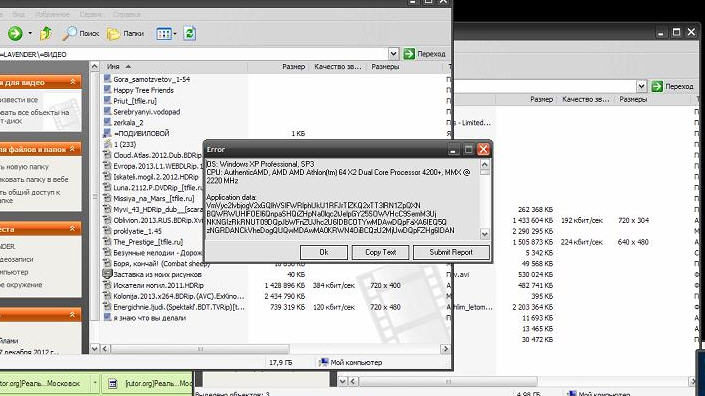Select the Iskateli.mogil.2.2012.HDRip file

pyautogui.click(x=151, y=177)
